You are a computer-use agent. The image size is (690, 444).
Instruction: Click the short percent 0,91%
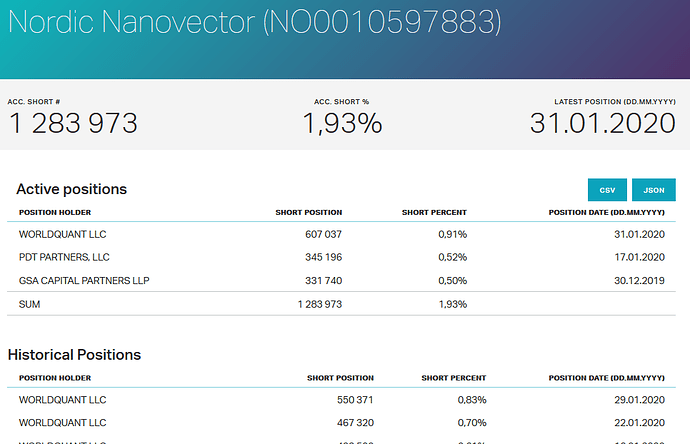tap(452, 235)
